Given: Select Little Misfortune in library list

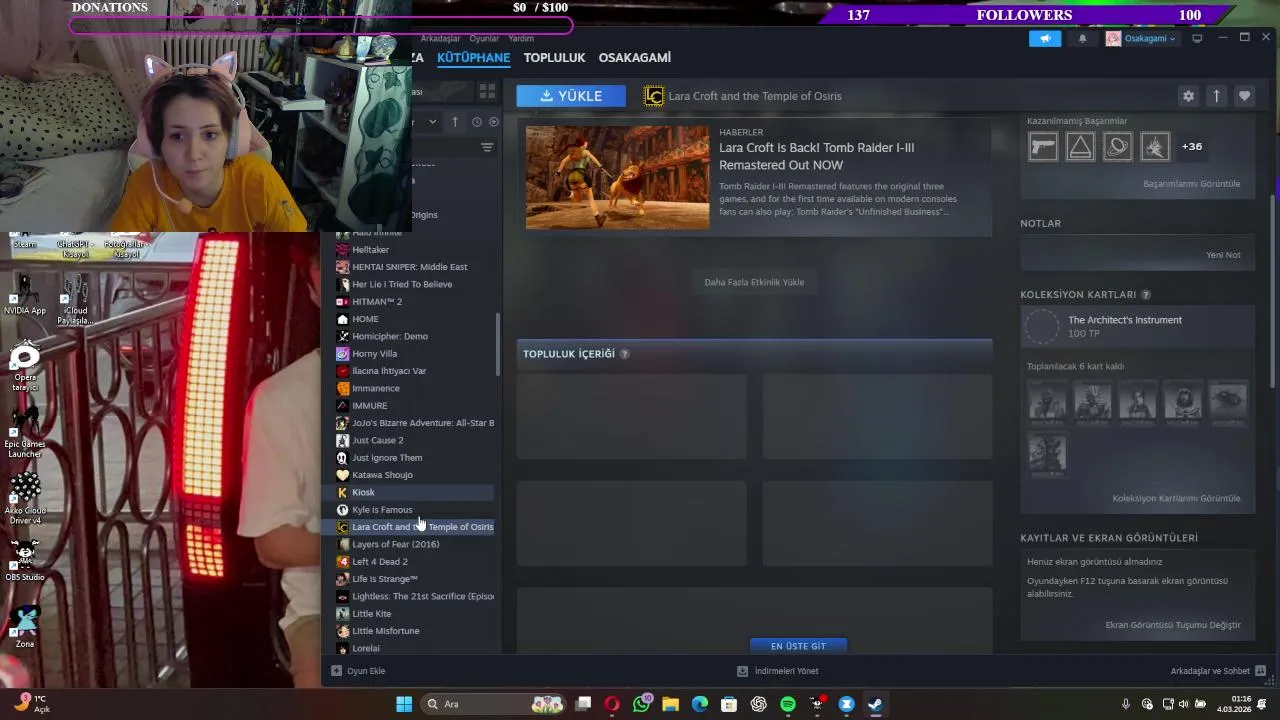Looking at the screenshot, I should click(385, 631).
